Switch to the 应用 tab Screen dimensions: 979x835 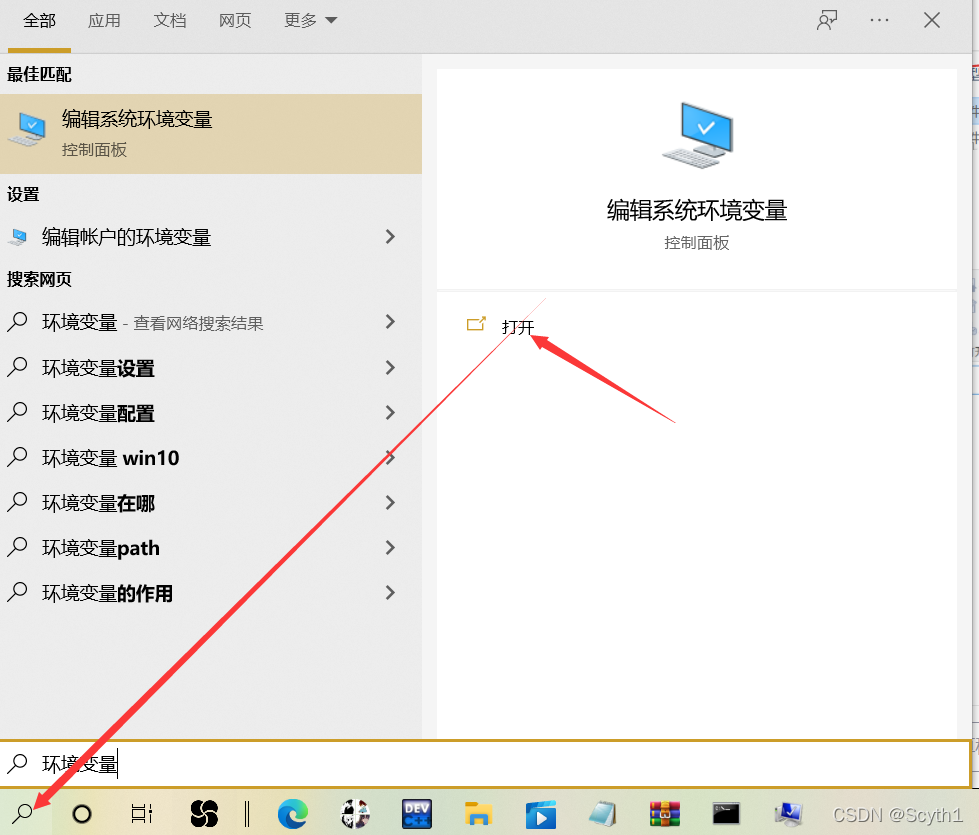tap(104, 21)
